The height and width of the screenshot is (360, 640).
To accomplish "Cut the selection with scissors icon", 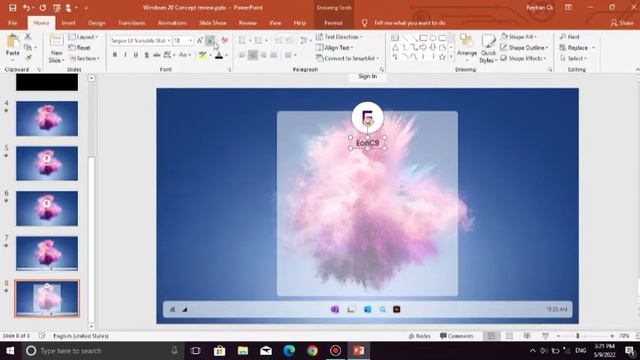I will [28, 37].
